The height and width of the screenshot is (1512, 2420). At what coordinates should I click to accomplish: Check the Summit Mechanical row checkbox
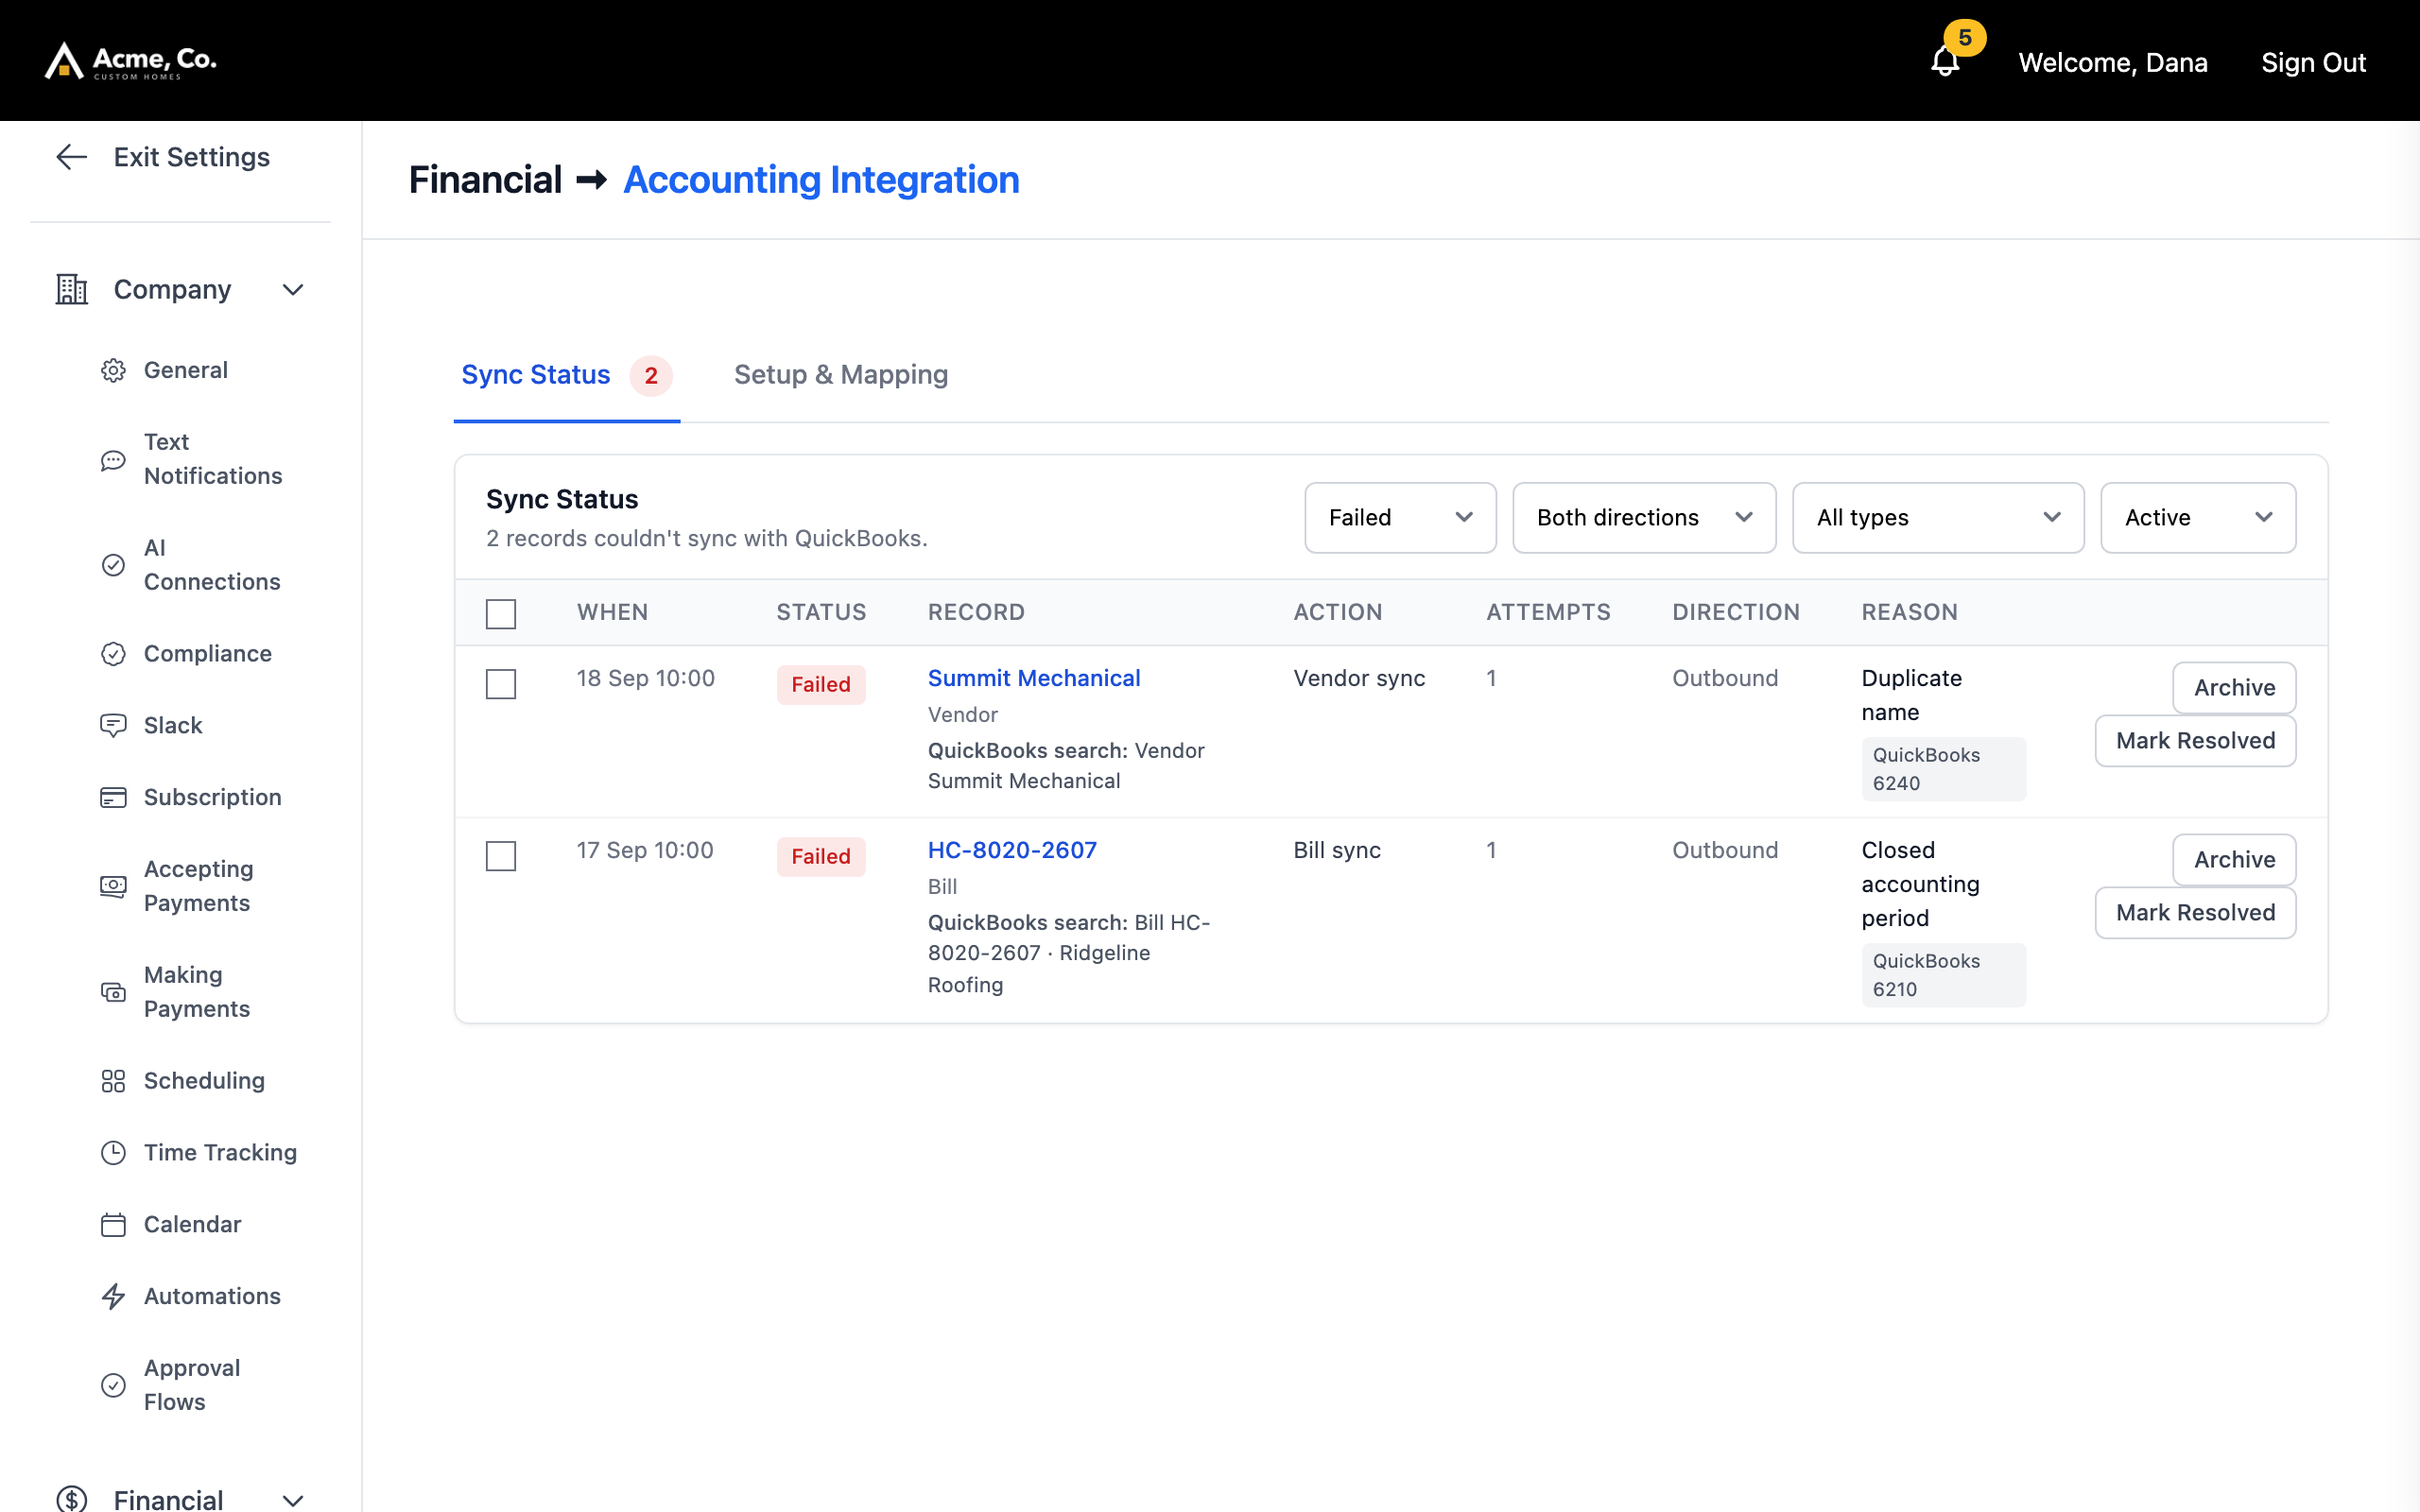(501, 684)
